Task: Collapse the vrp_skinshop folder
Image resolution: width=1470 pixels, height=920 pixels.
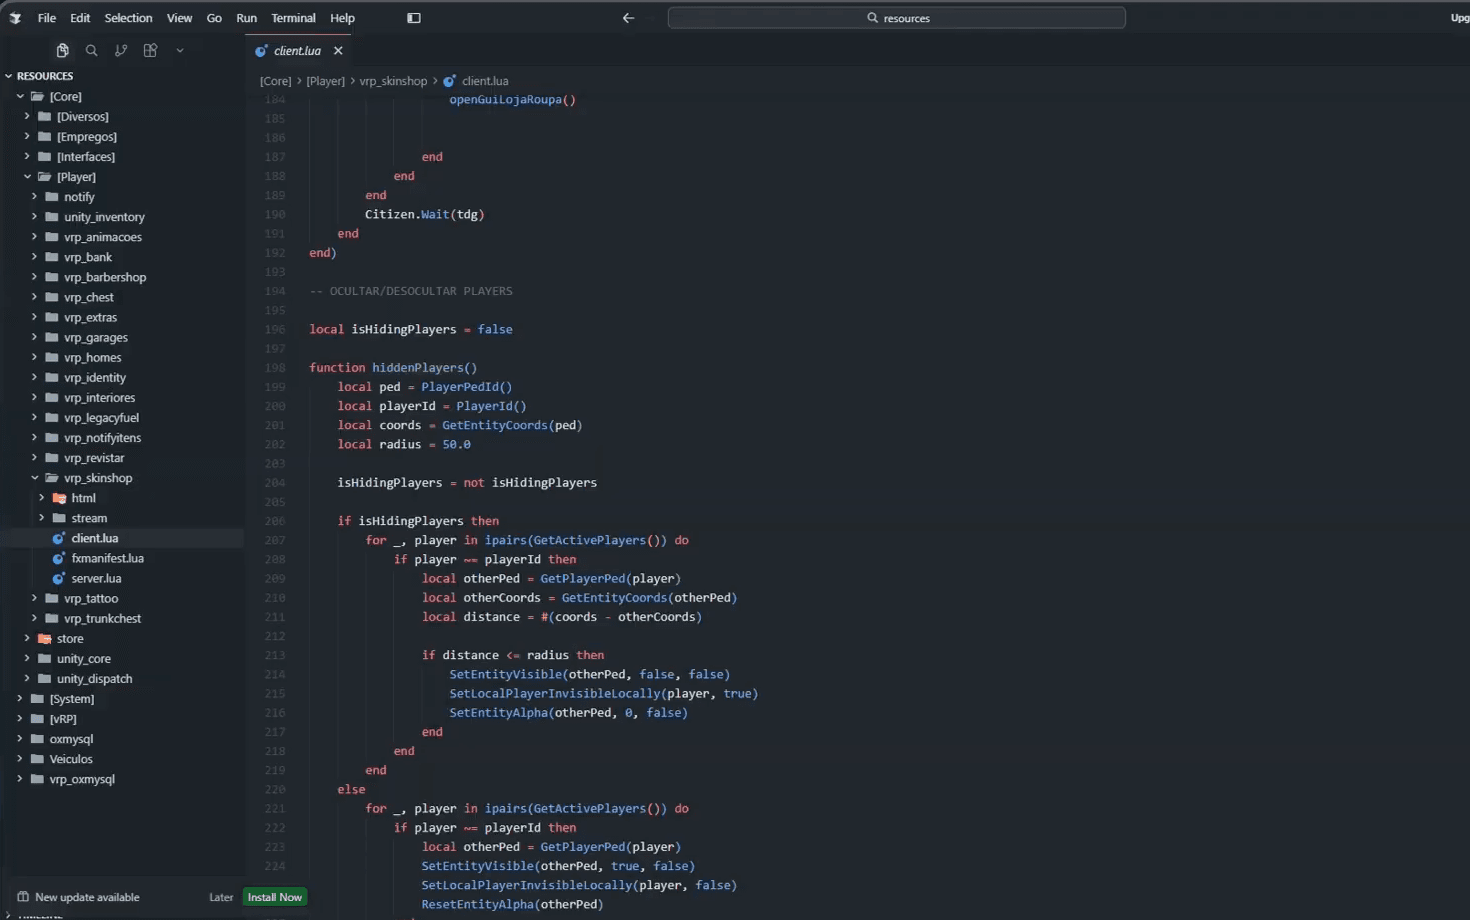Action: pyautogui.click(x=122, y=478)
